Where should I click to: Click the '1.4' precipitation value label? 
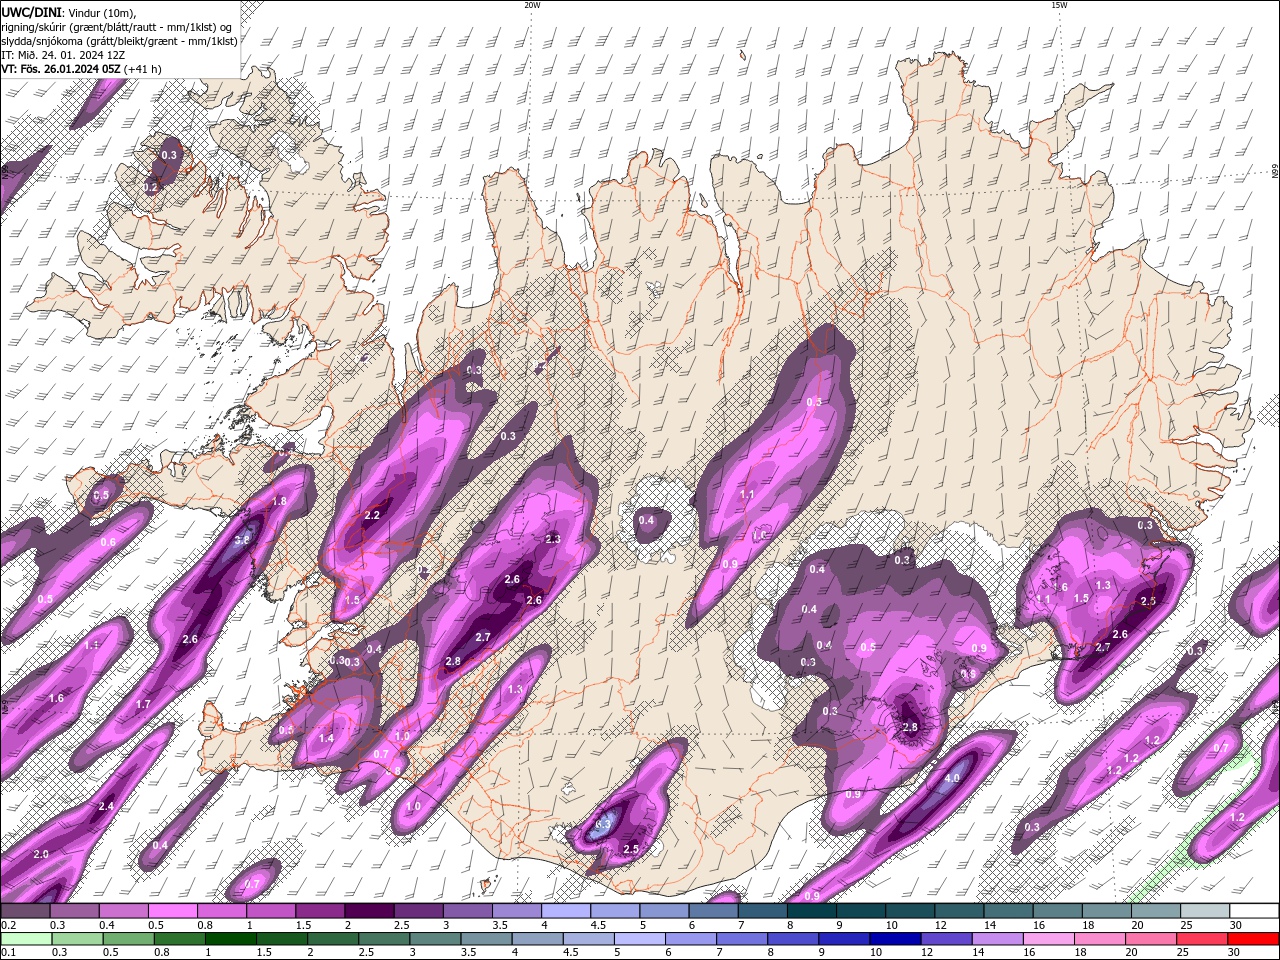coord(326,738)
